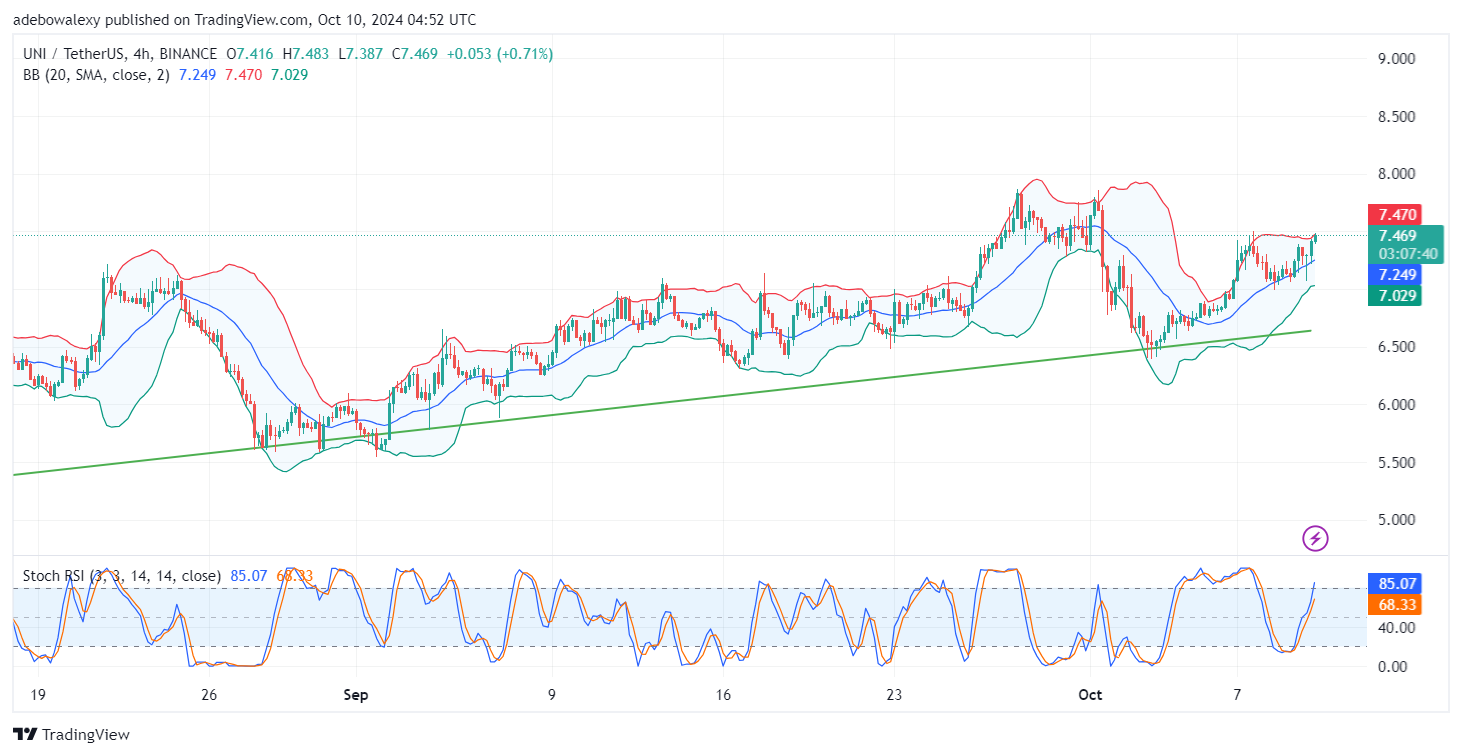Click the blue 85.07 Stoch RSI axis tag
Viewport: 1462px width, 756px height.
(x=1395, y=583)
